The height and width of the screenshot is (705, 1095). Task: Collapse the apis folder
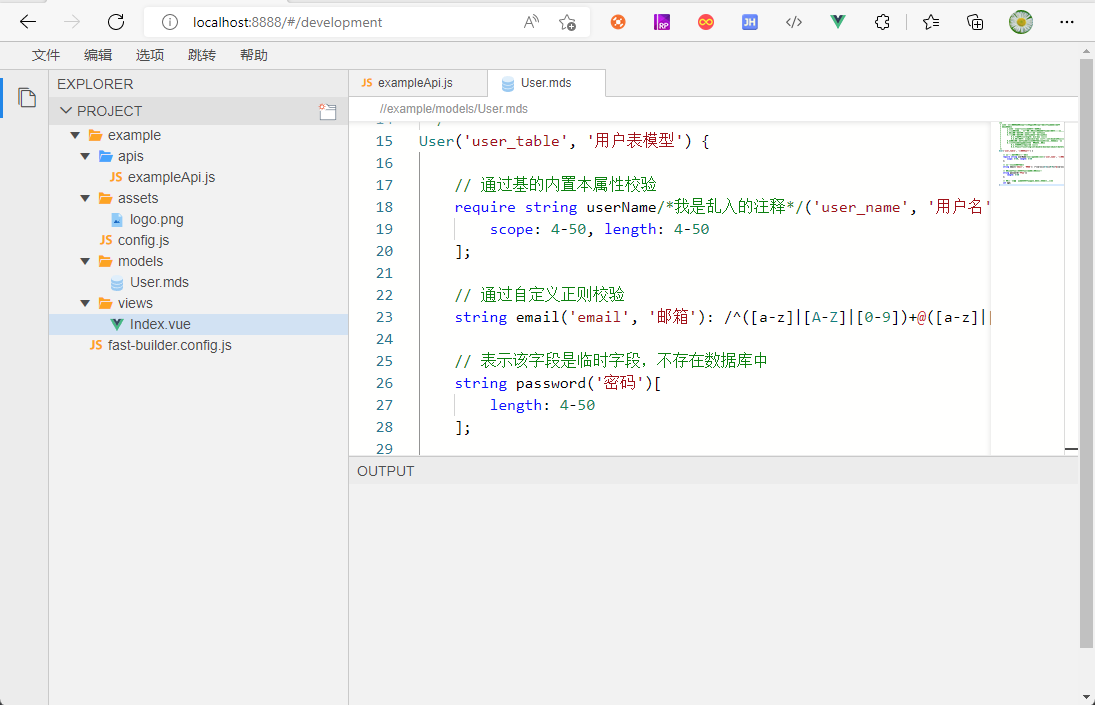coord(85,156)
